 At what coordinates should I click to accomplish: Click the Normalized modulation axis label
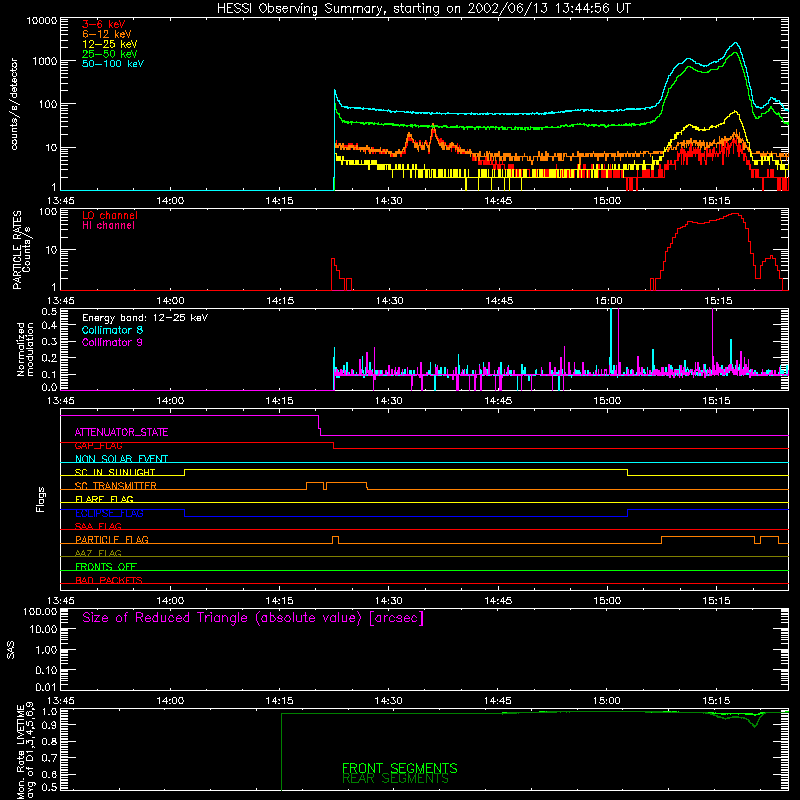click(25, 349)
